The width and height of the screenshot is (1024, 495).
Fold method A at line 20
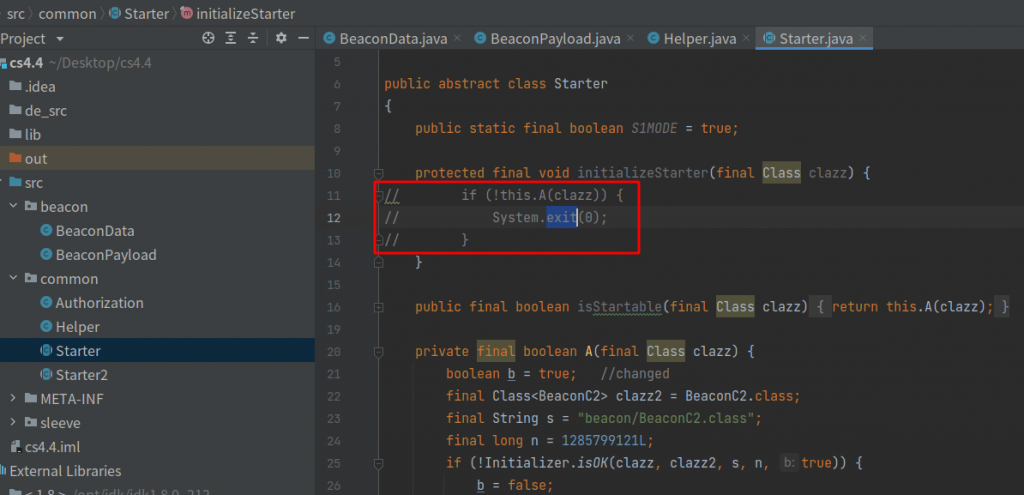coord(378,352)
